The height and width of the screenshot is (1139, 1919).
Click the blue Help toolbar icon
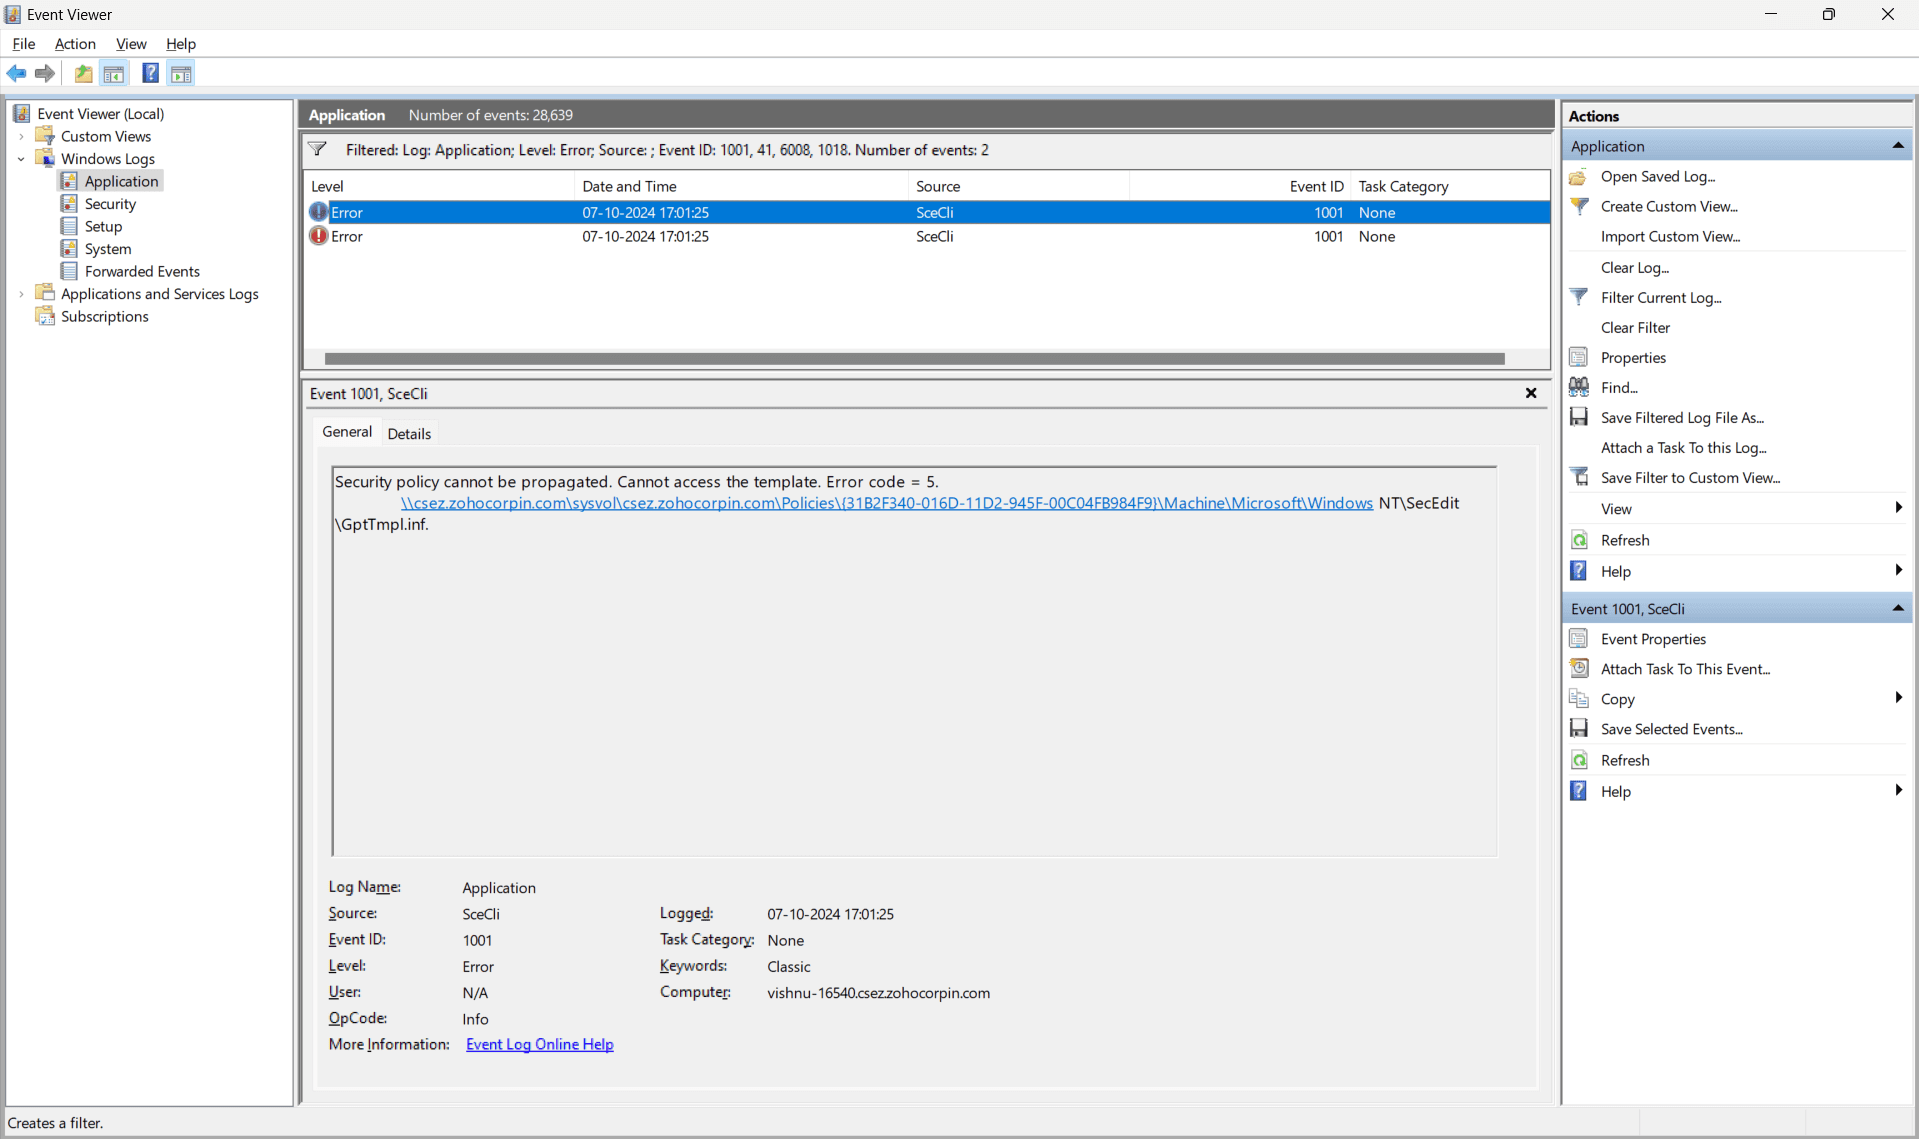point(150,73)
